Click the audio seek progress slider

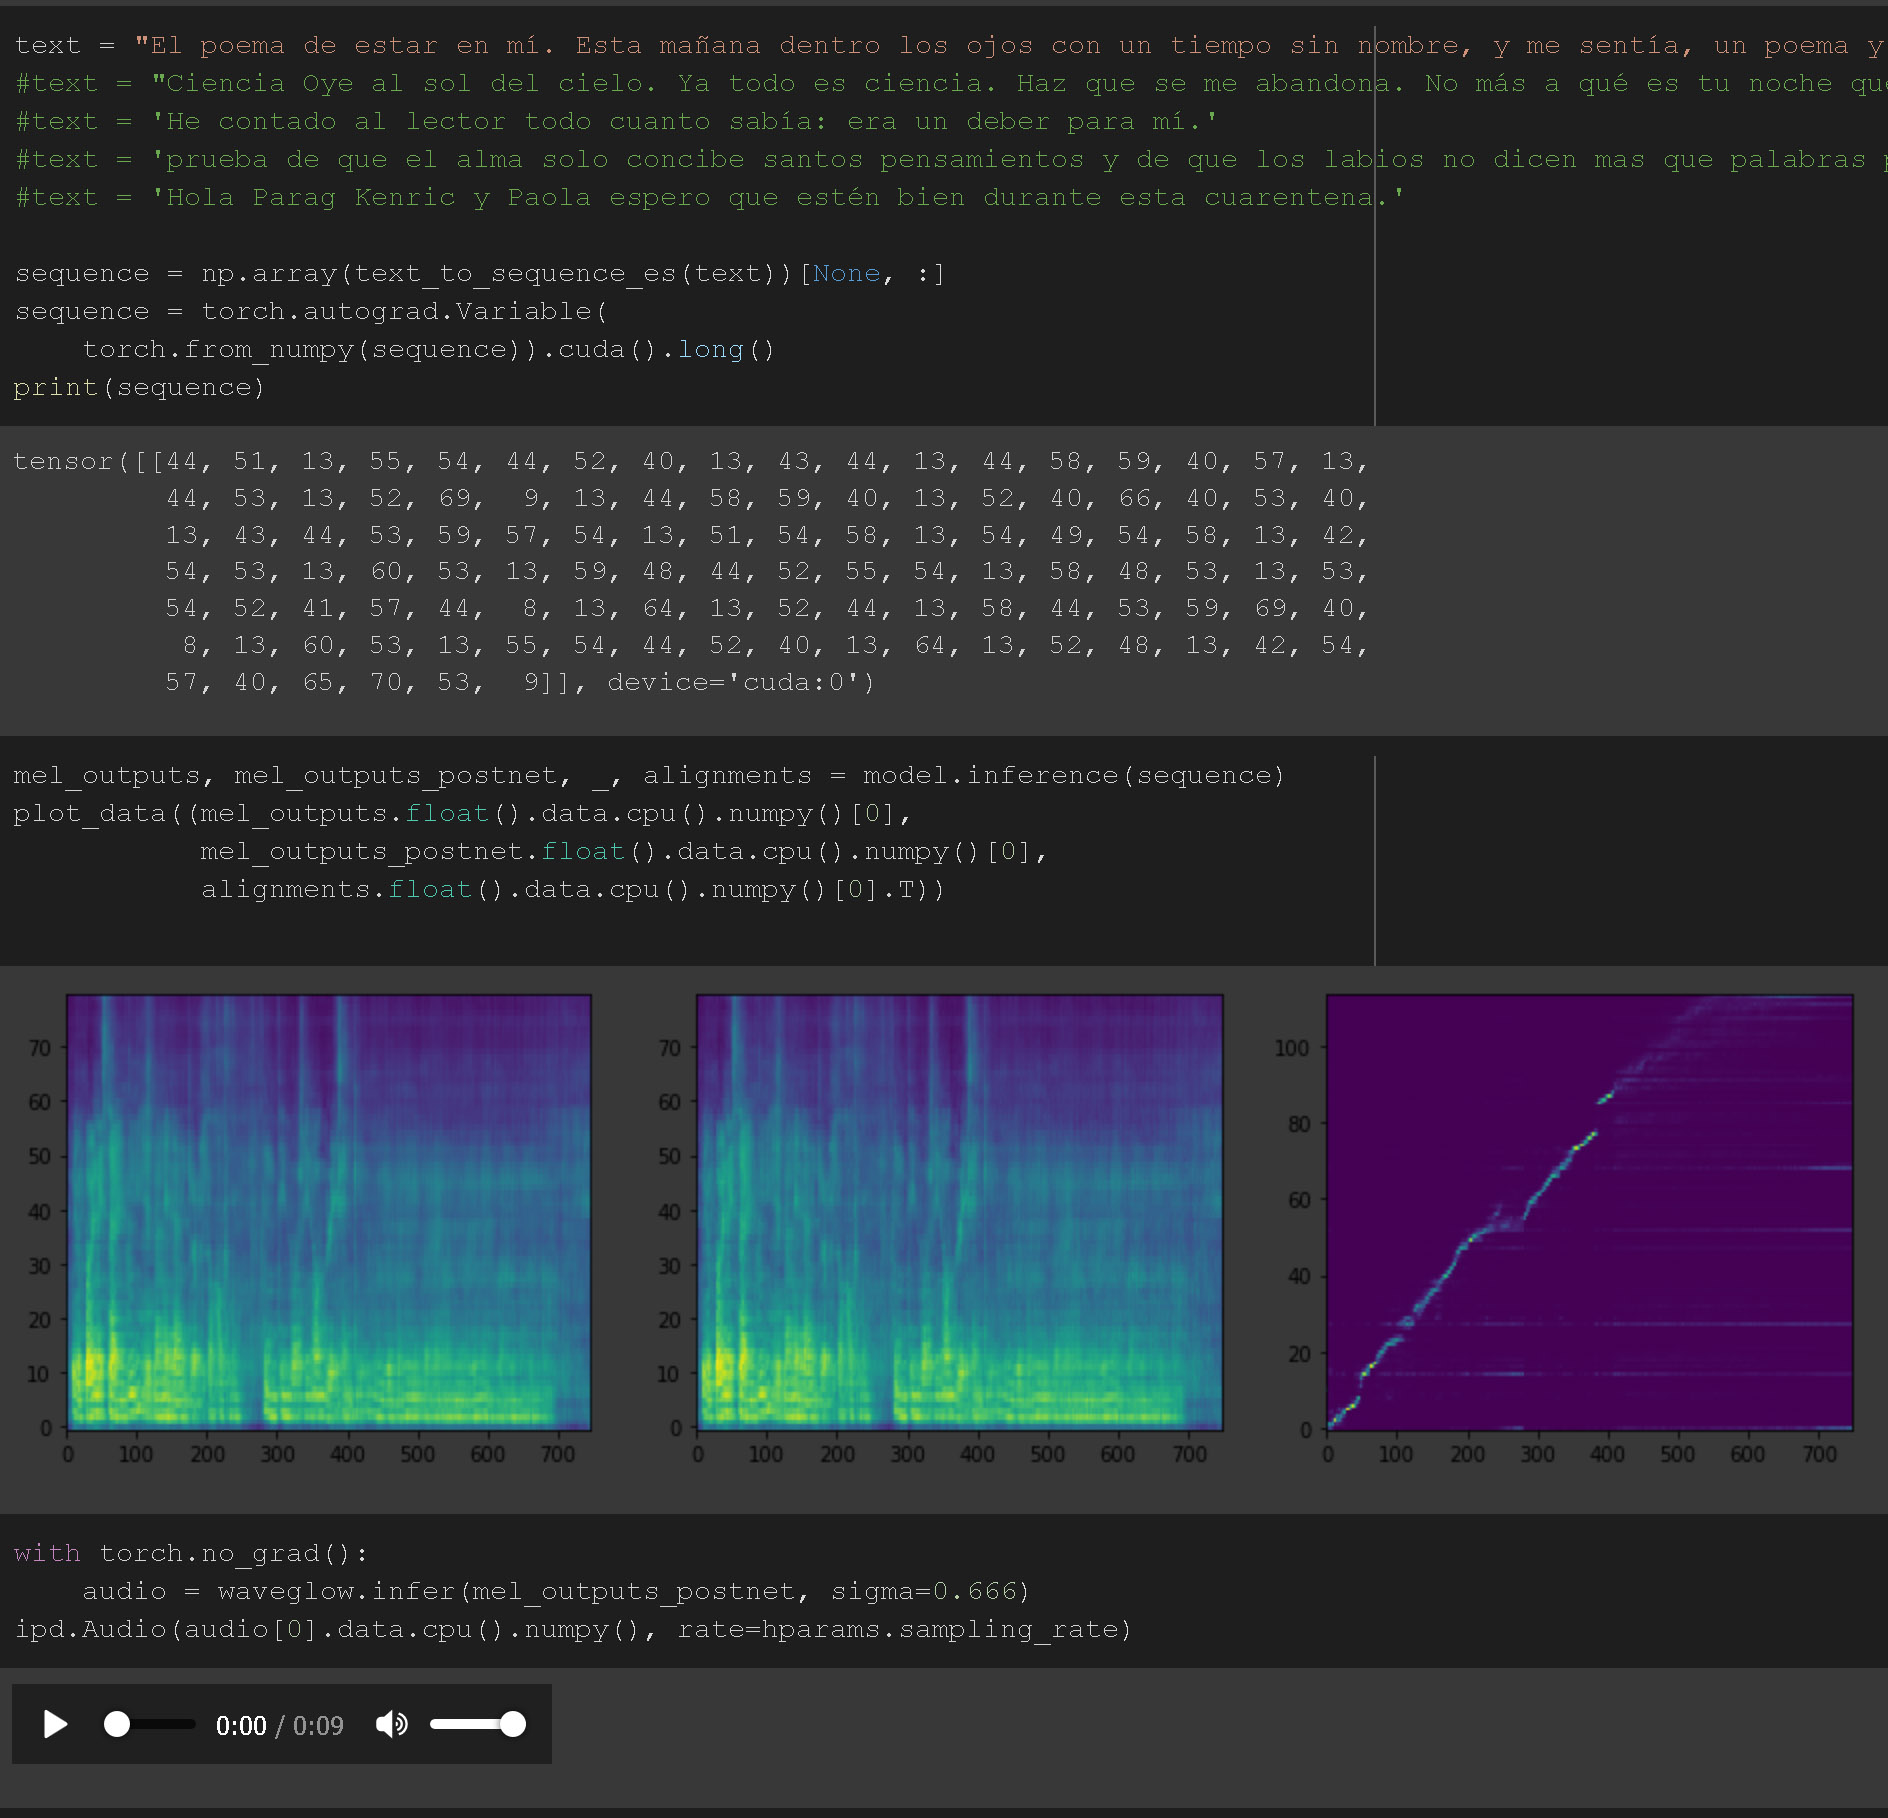click(150, 1724)
